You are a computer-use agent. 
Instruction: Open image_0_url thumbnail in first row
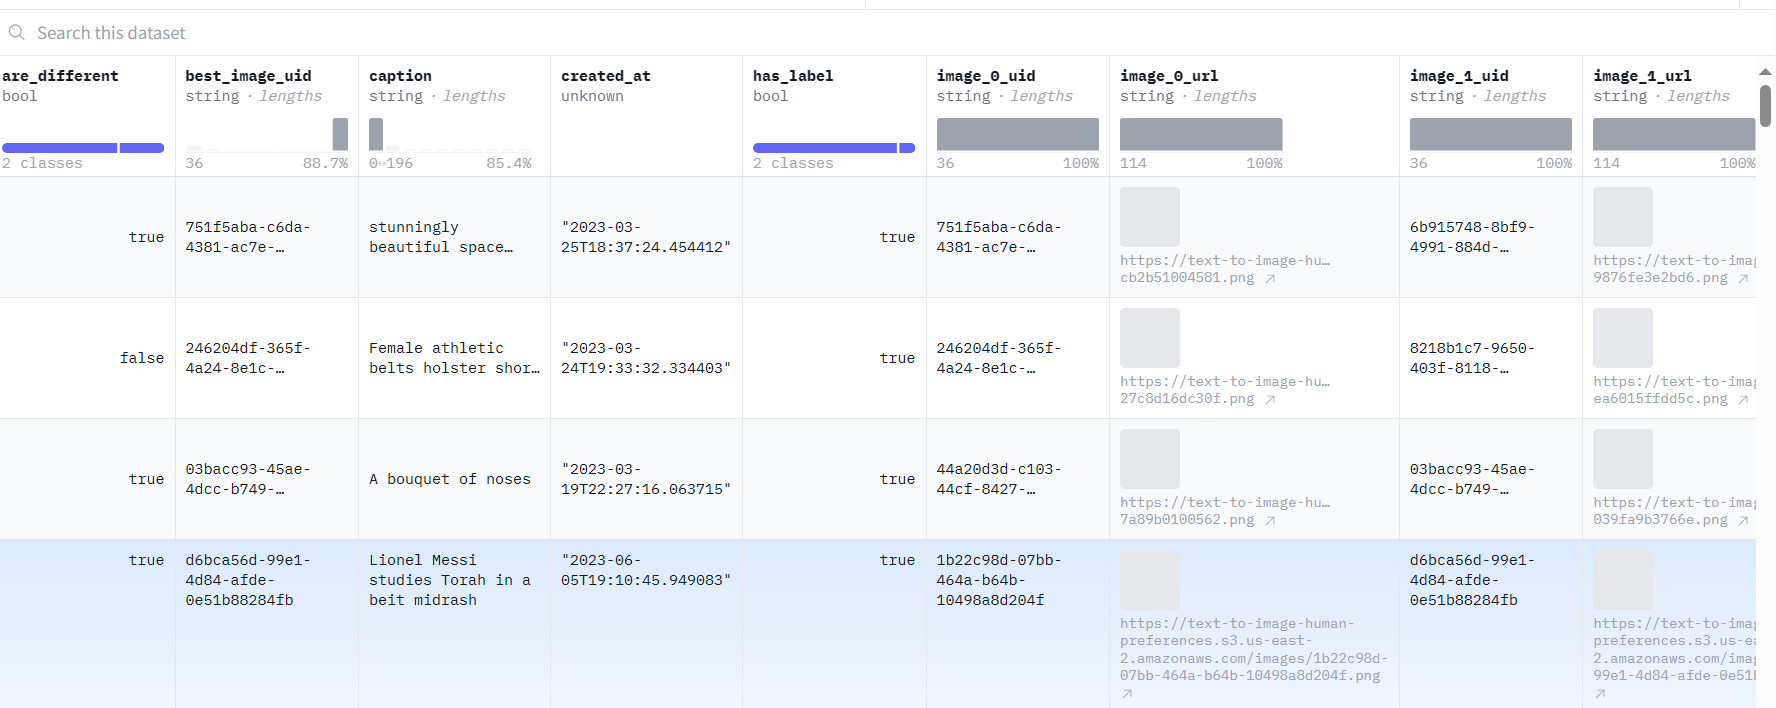click(1149, 217)
